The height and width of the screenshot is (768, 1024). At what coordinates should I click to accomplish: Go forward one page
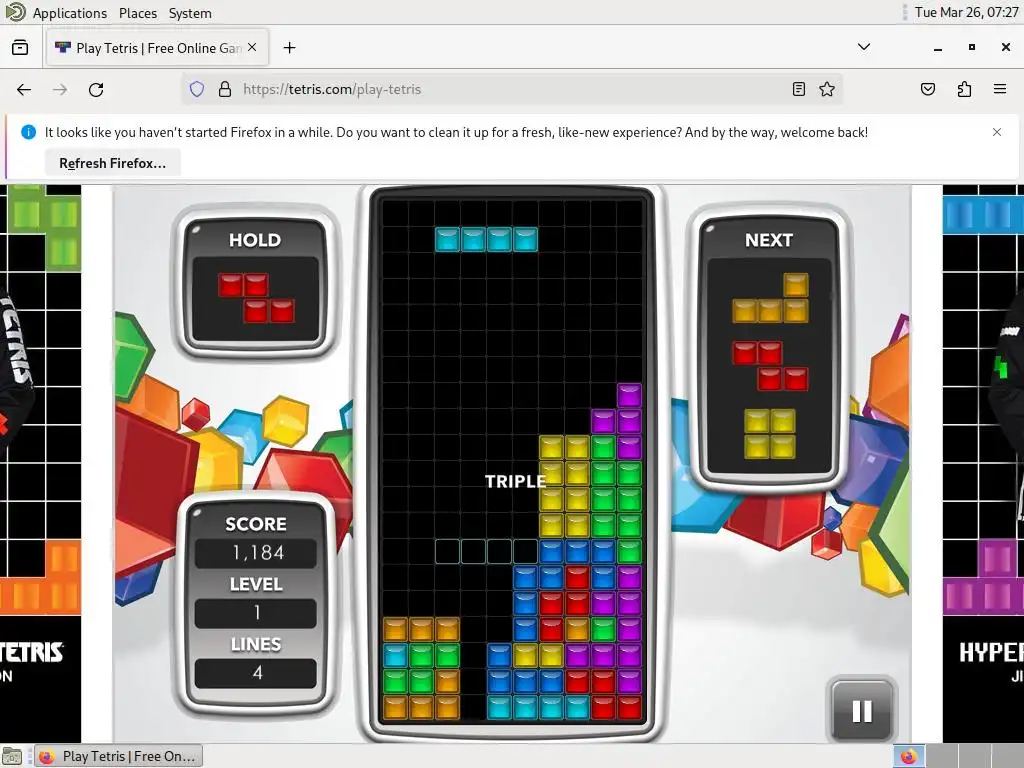60,89
